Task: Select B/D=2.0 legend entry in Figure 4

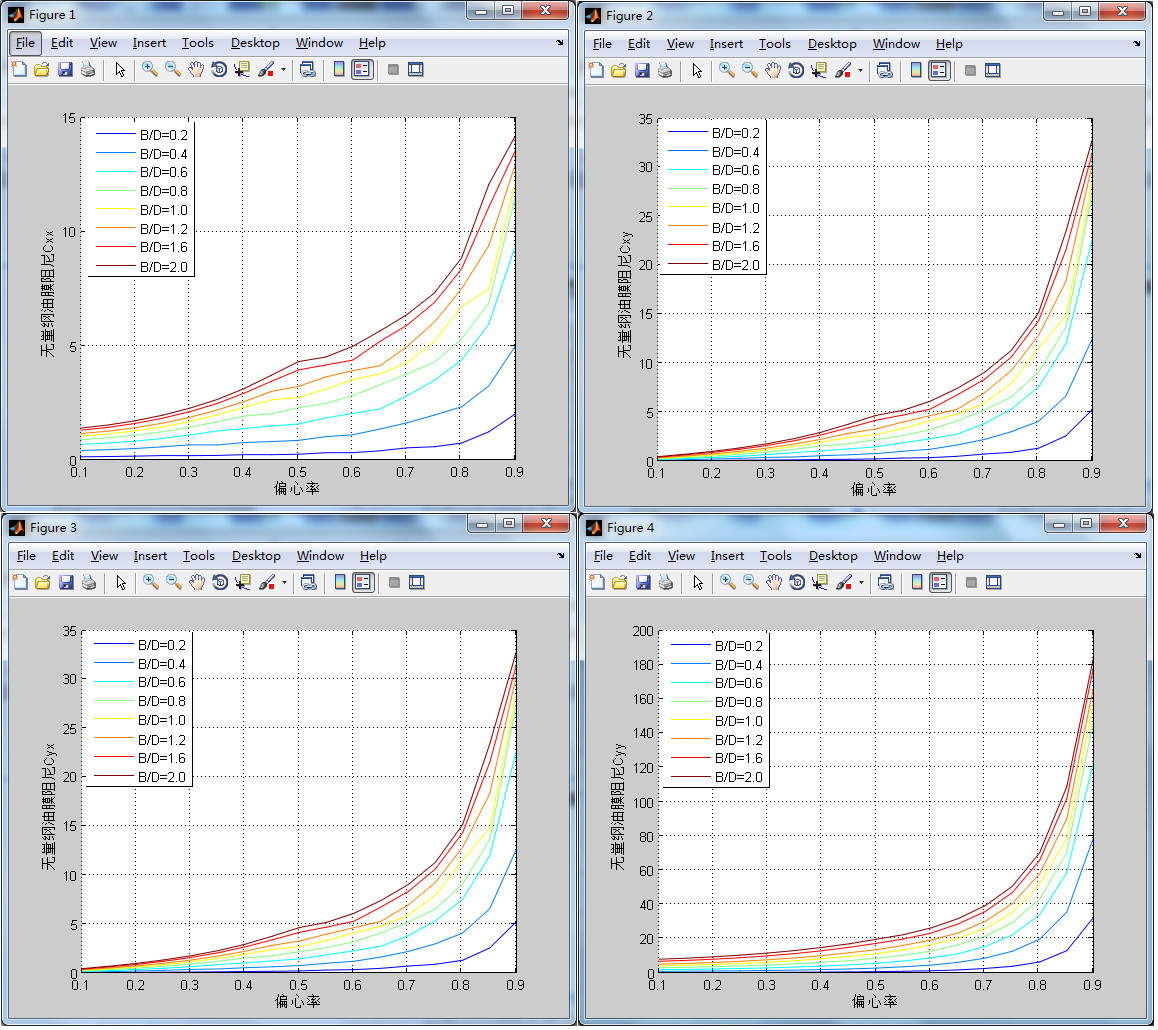Action: 738,777
